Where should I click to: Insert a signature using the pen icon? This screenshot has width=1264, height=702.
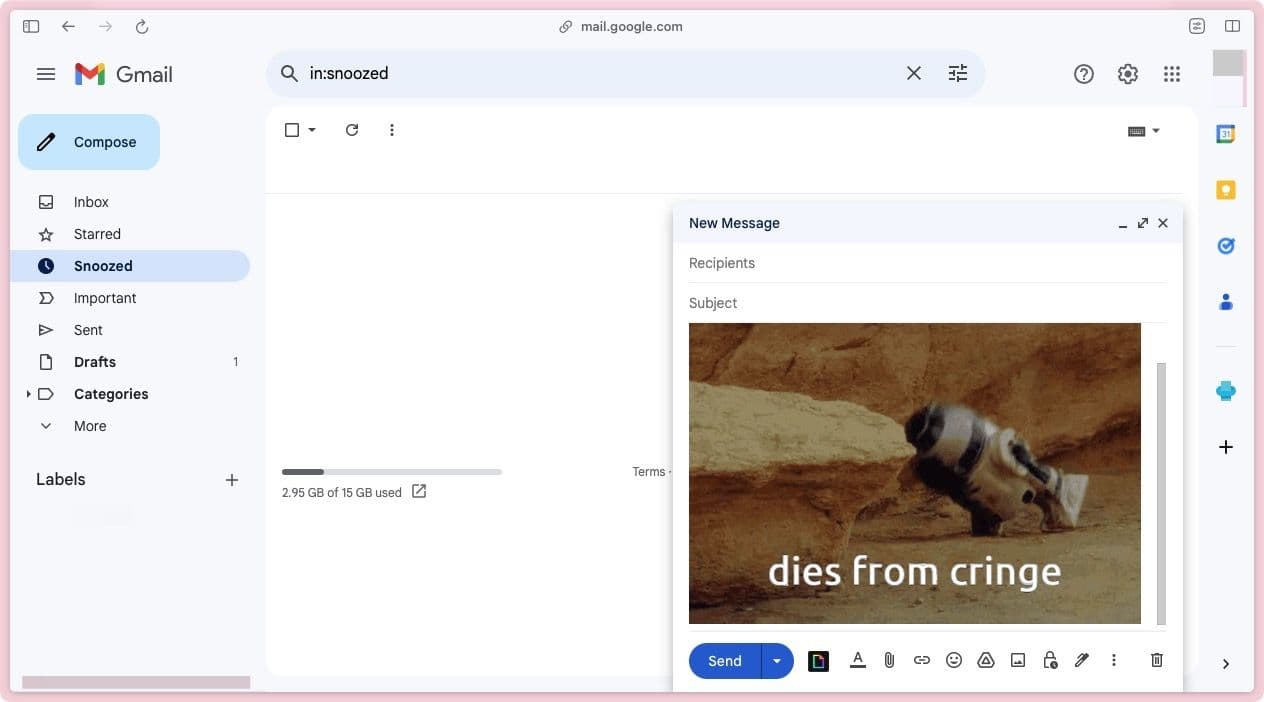coord(1081,660)
